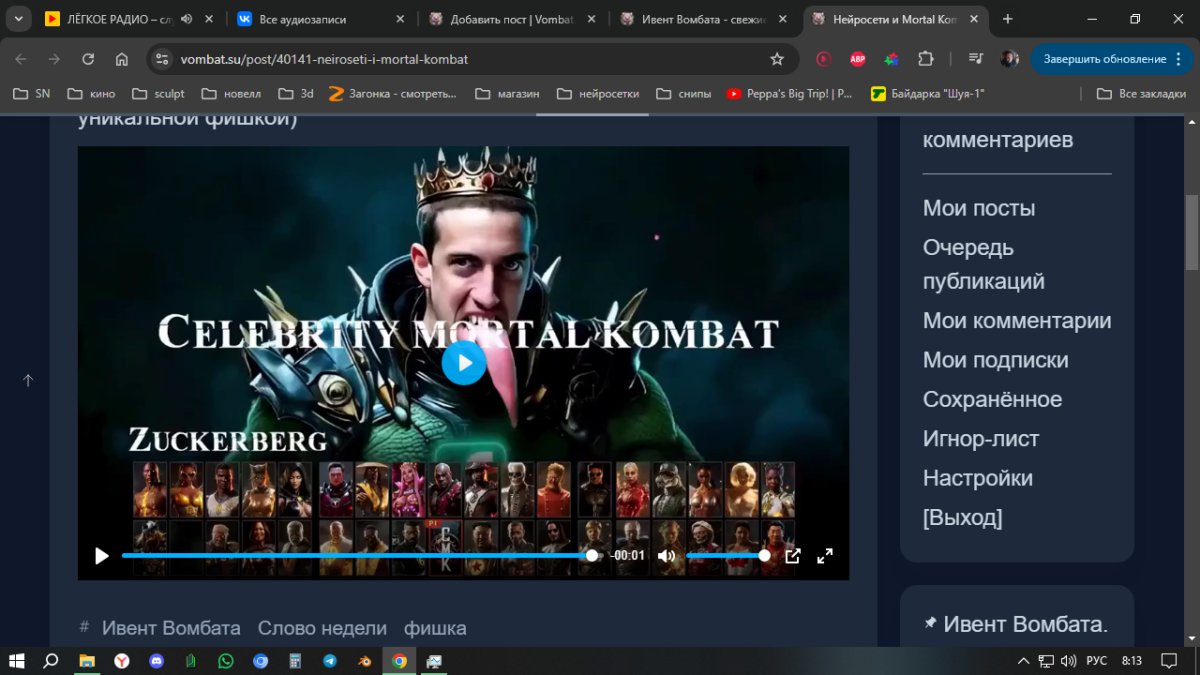Screen dimensions: 1200x675
Task: Open the магазин bookmarks folder
Action: [506, 94]
